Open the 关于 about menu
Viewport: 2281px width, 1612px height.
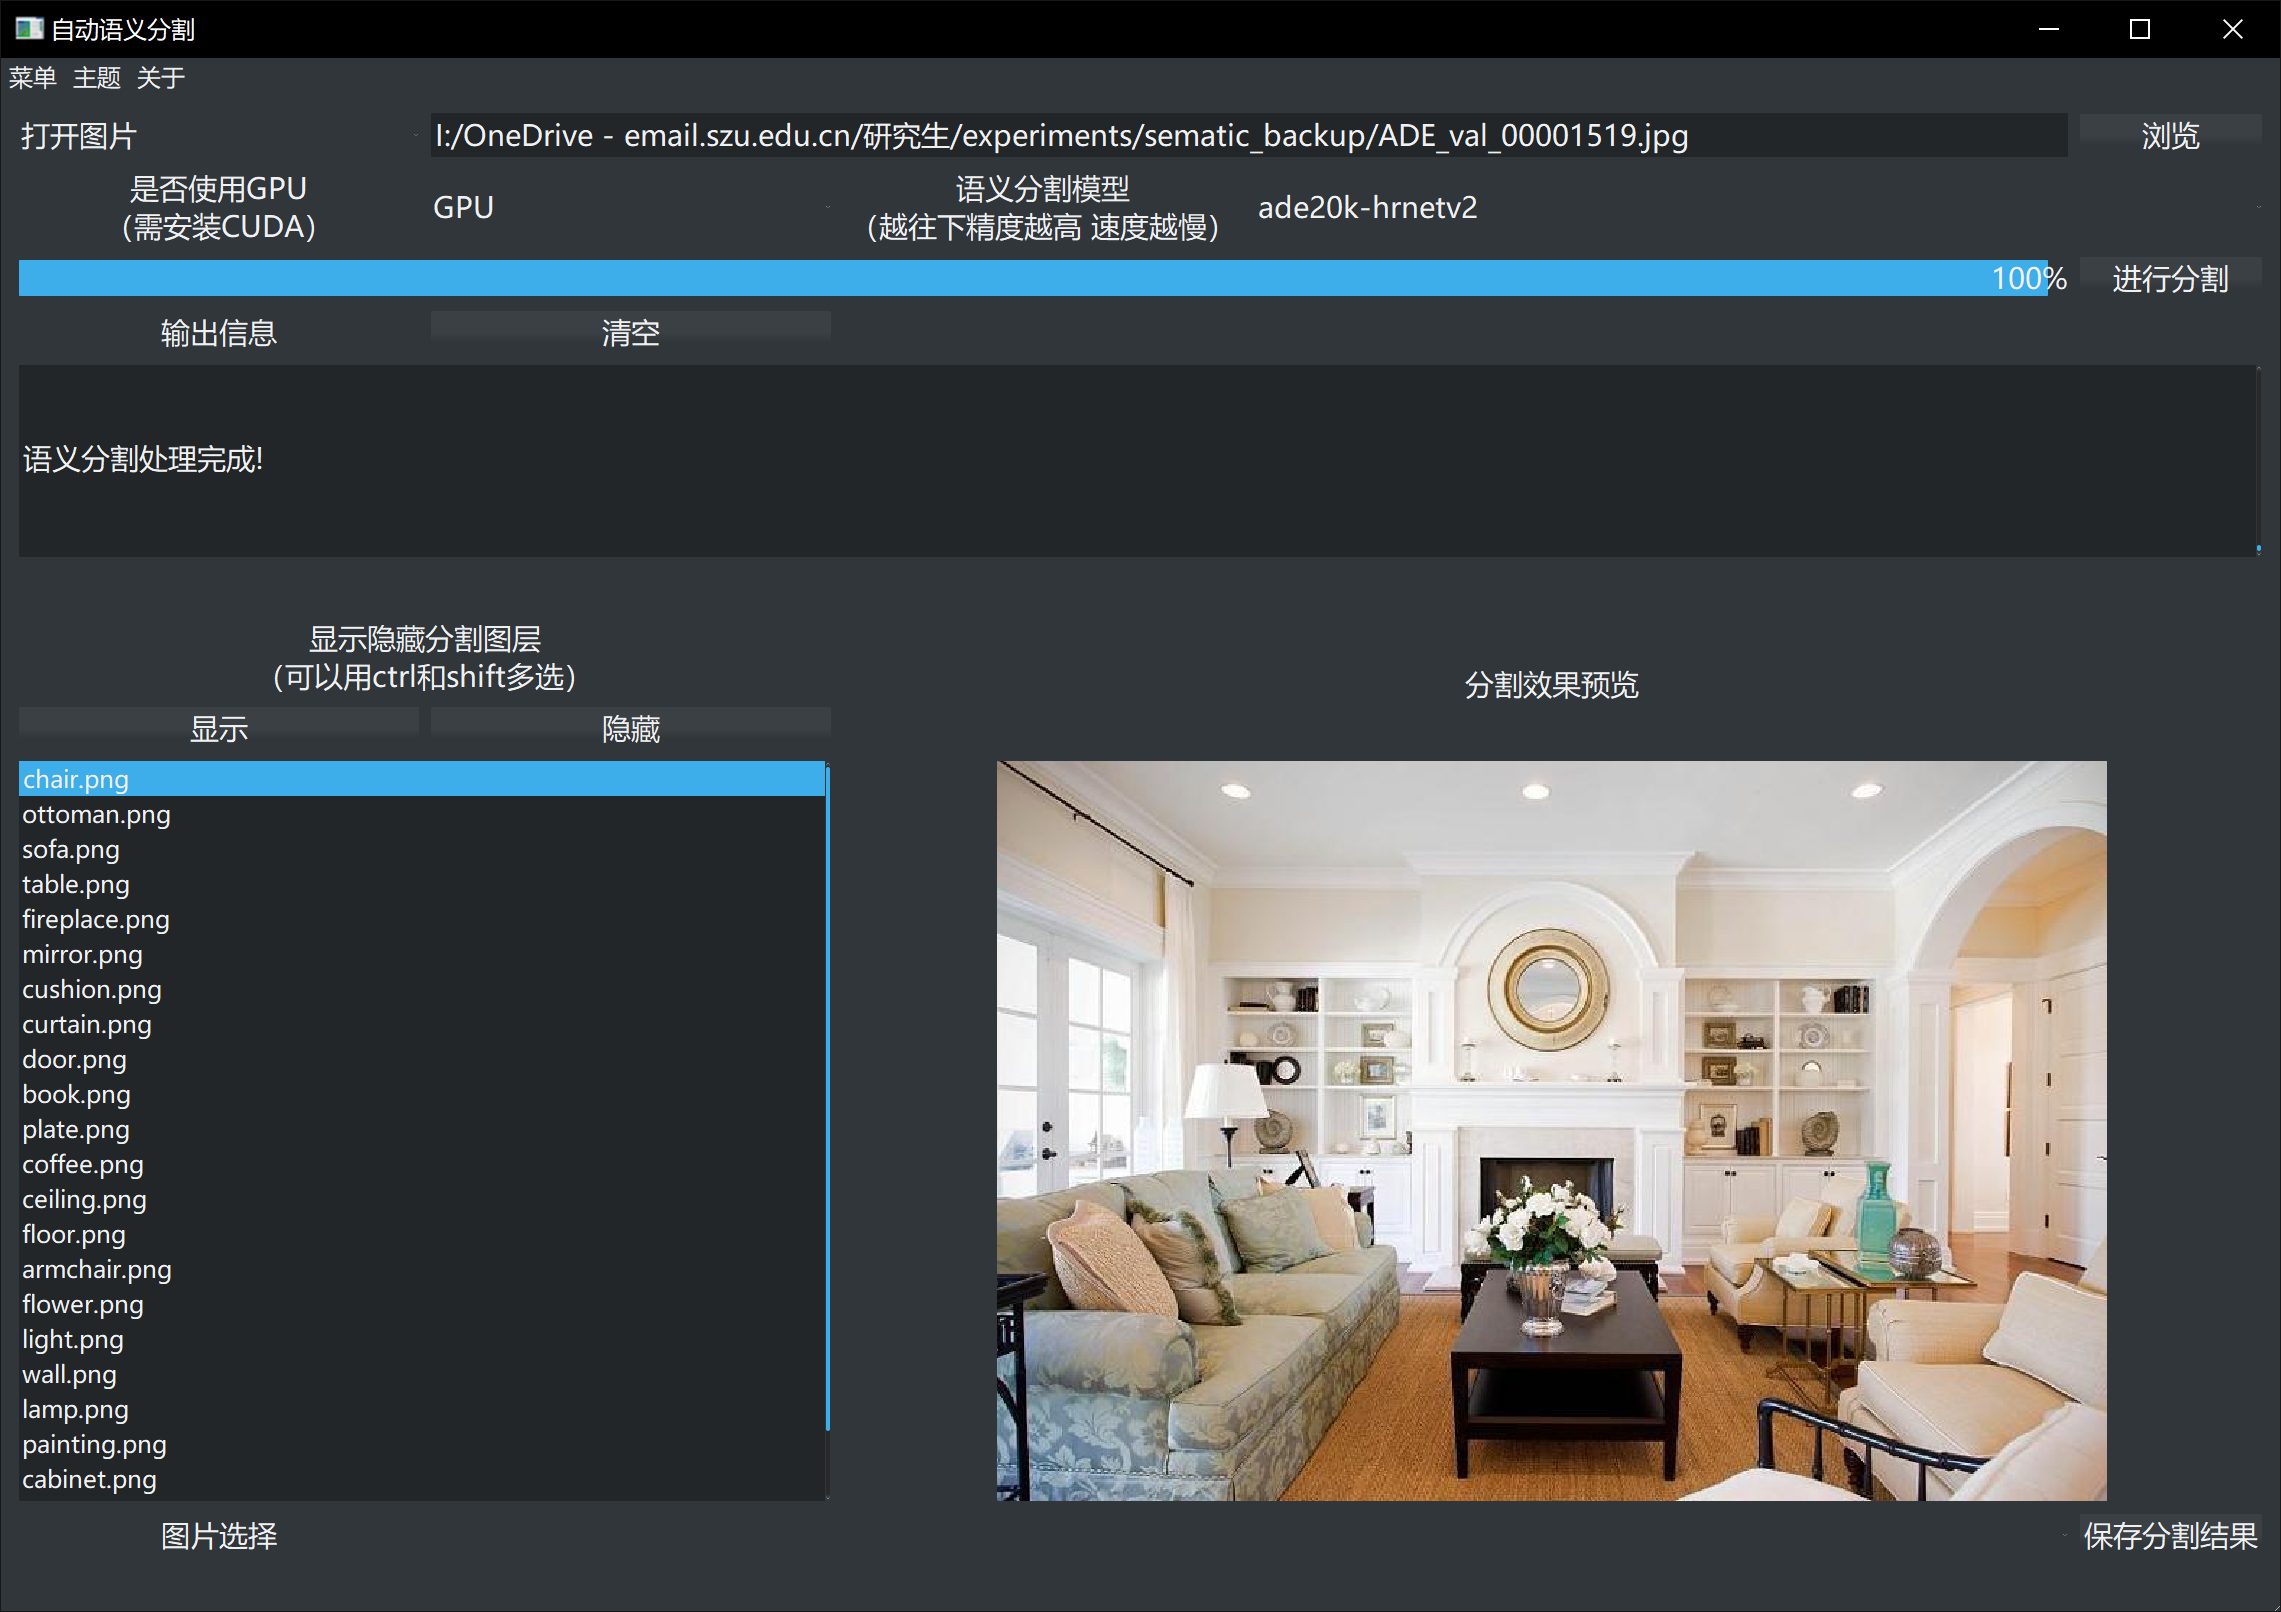pyautogui.click(x=160, y=78)
